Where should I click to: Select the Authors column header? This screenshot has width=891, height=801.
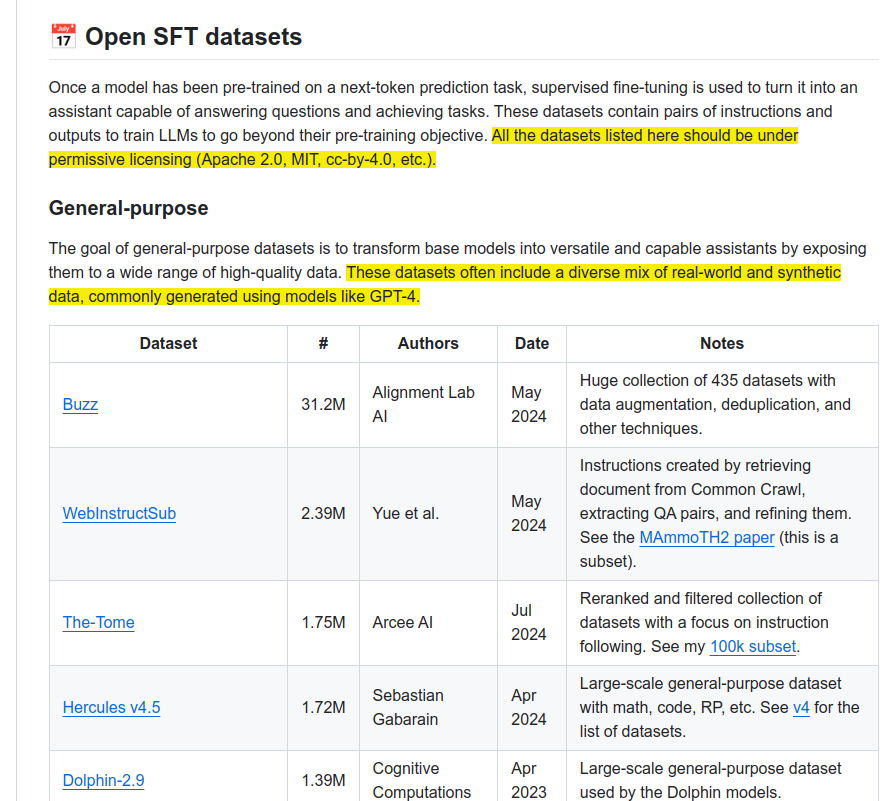(428, 343)
